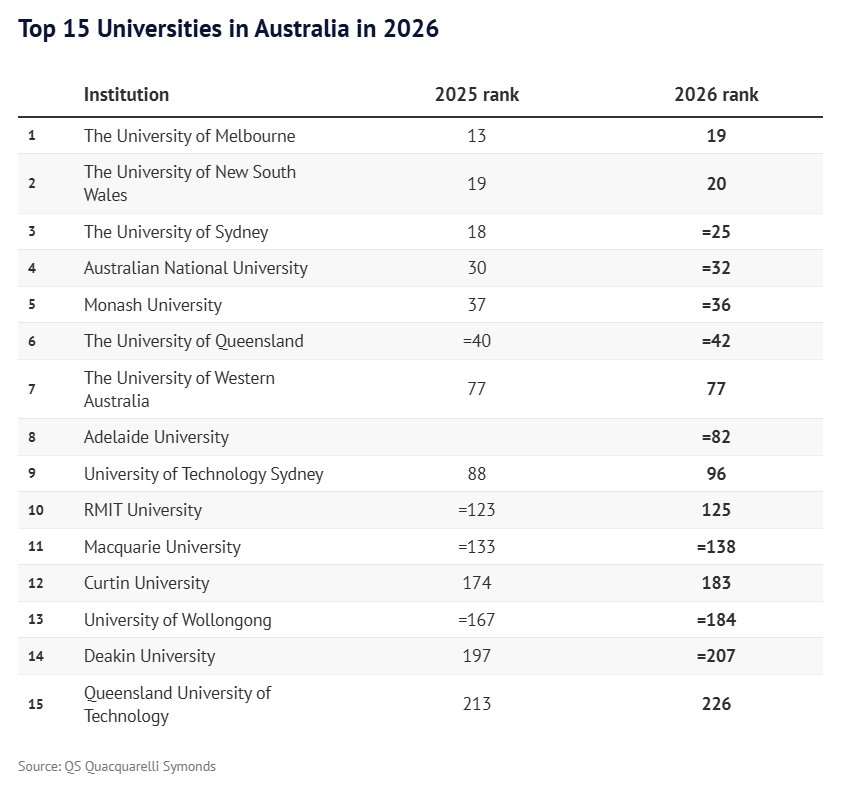The image size is (852, 787).
Task: Select University of Technology Sydney row
Action: [203, 474]
